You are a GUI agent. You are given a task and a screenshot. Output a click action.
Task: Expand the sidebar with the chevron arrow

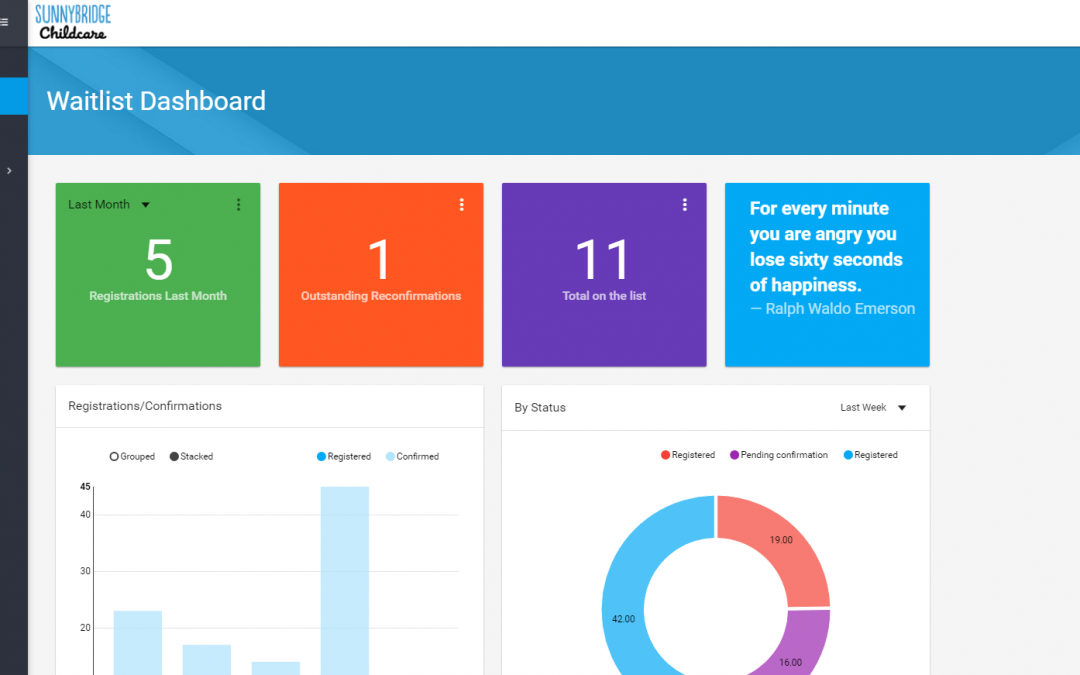(9, 171)
